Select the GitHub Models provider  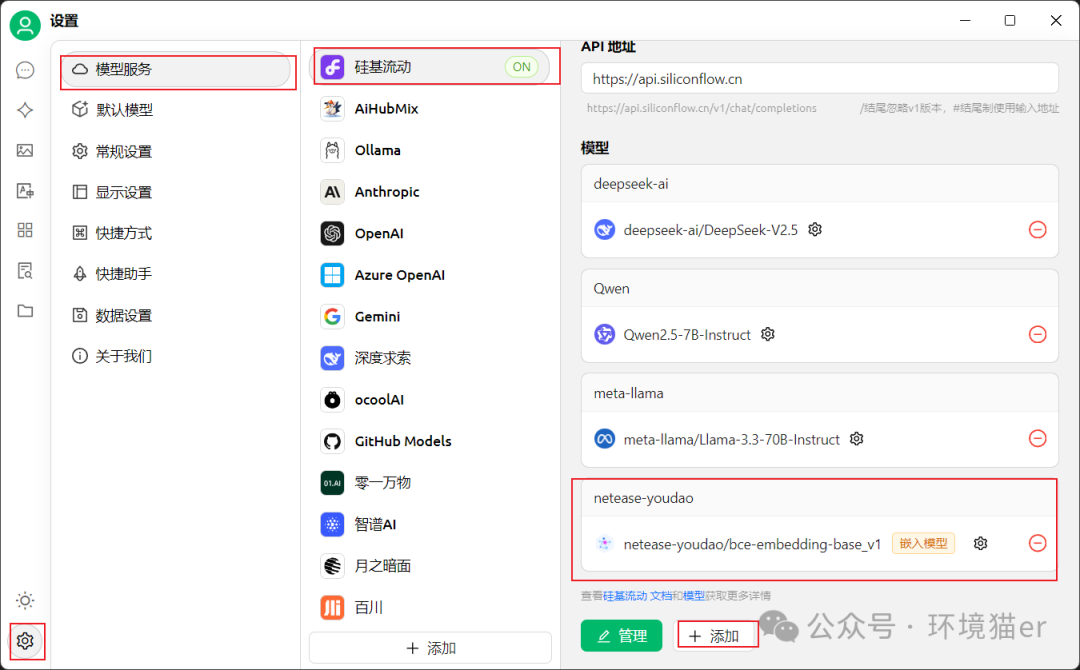430,441
